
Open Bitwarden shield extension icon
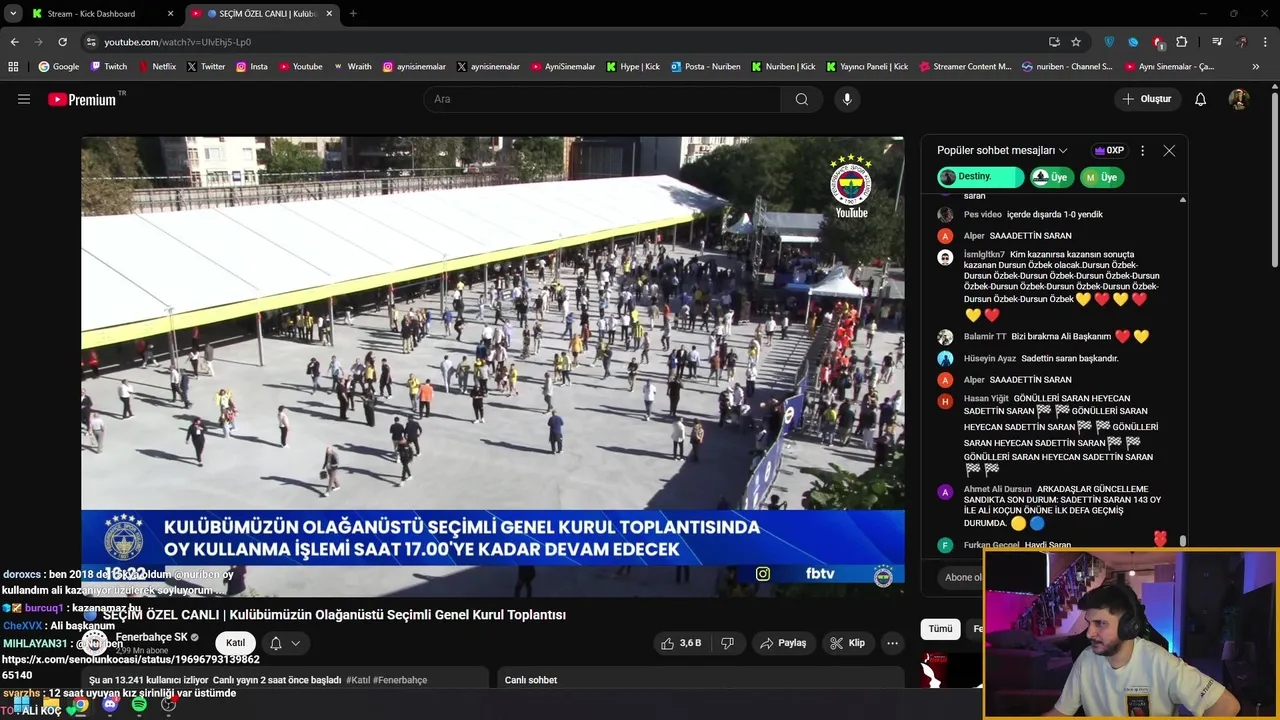pyautogui.click(x=1109, y=42)
